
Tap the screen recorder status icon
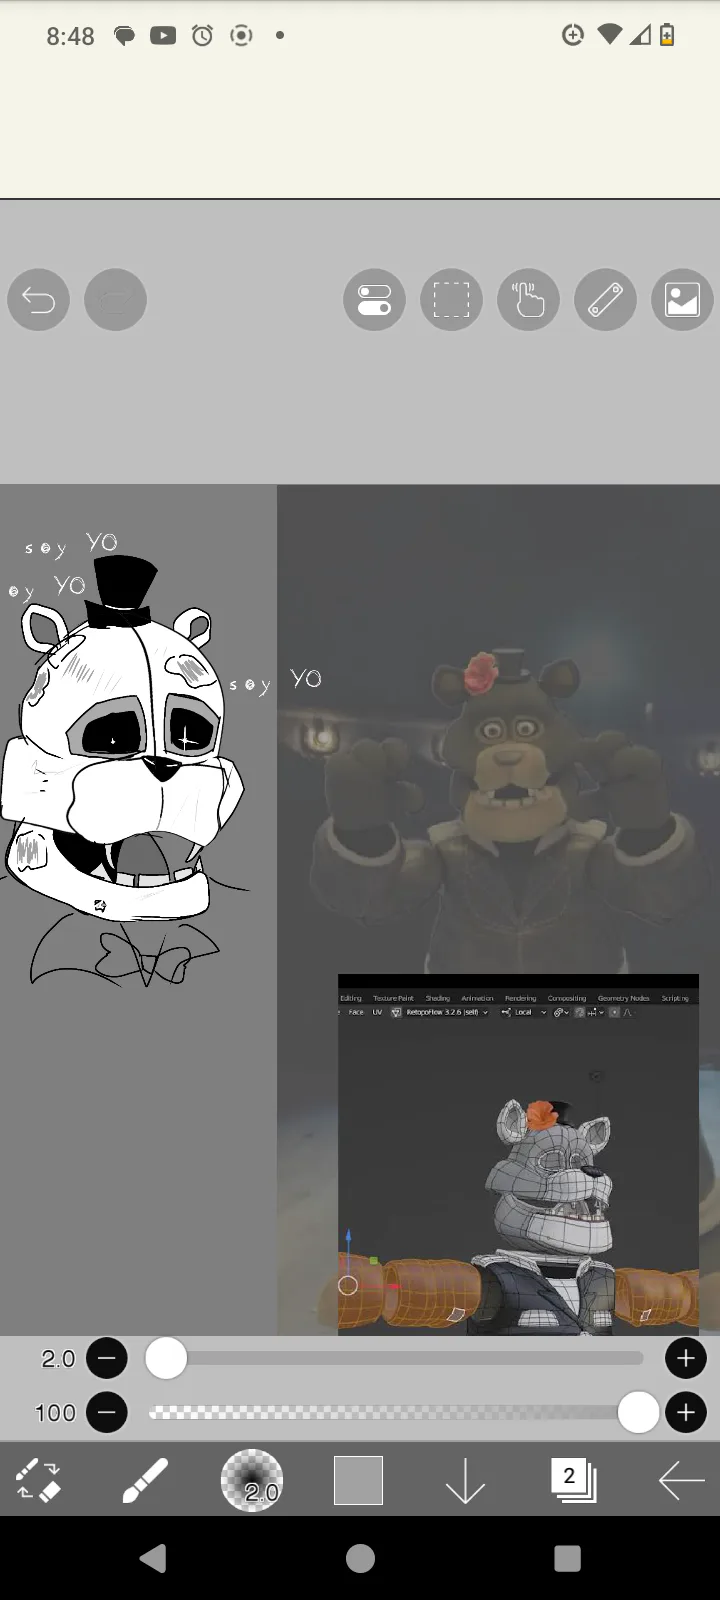pyautogui.click(x=241, y=36)
